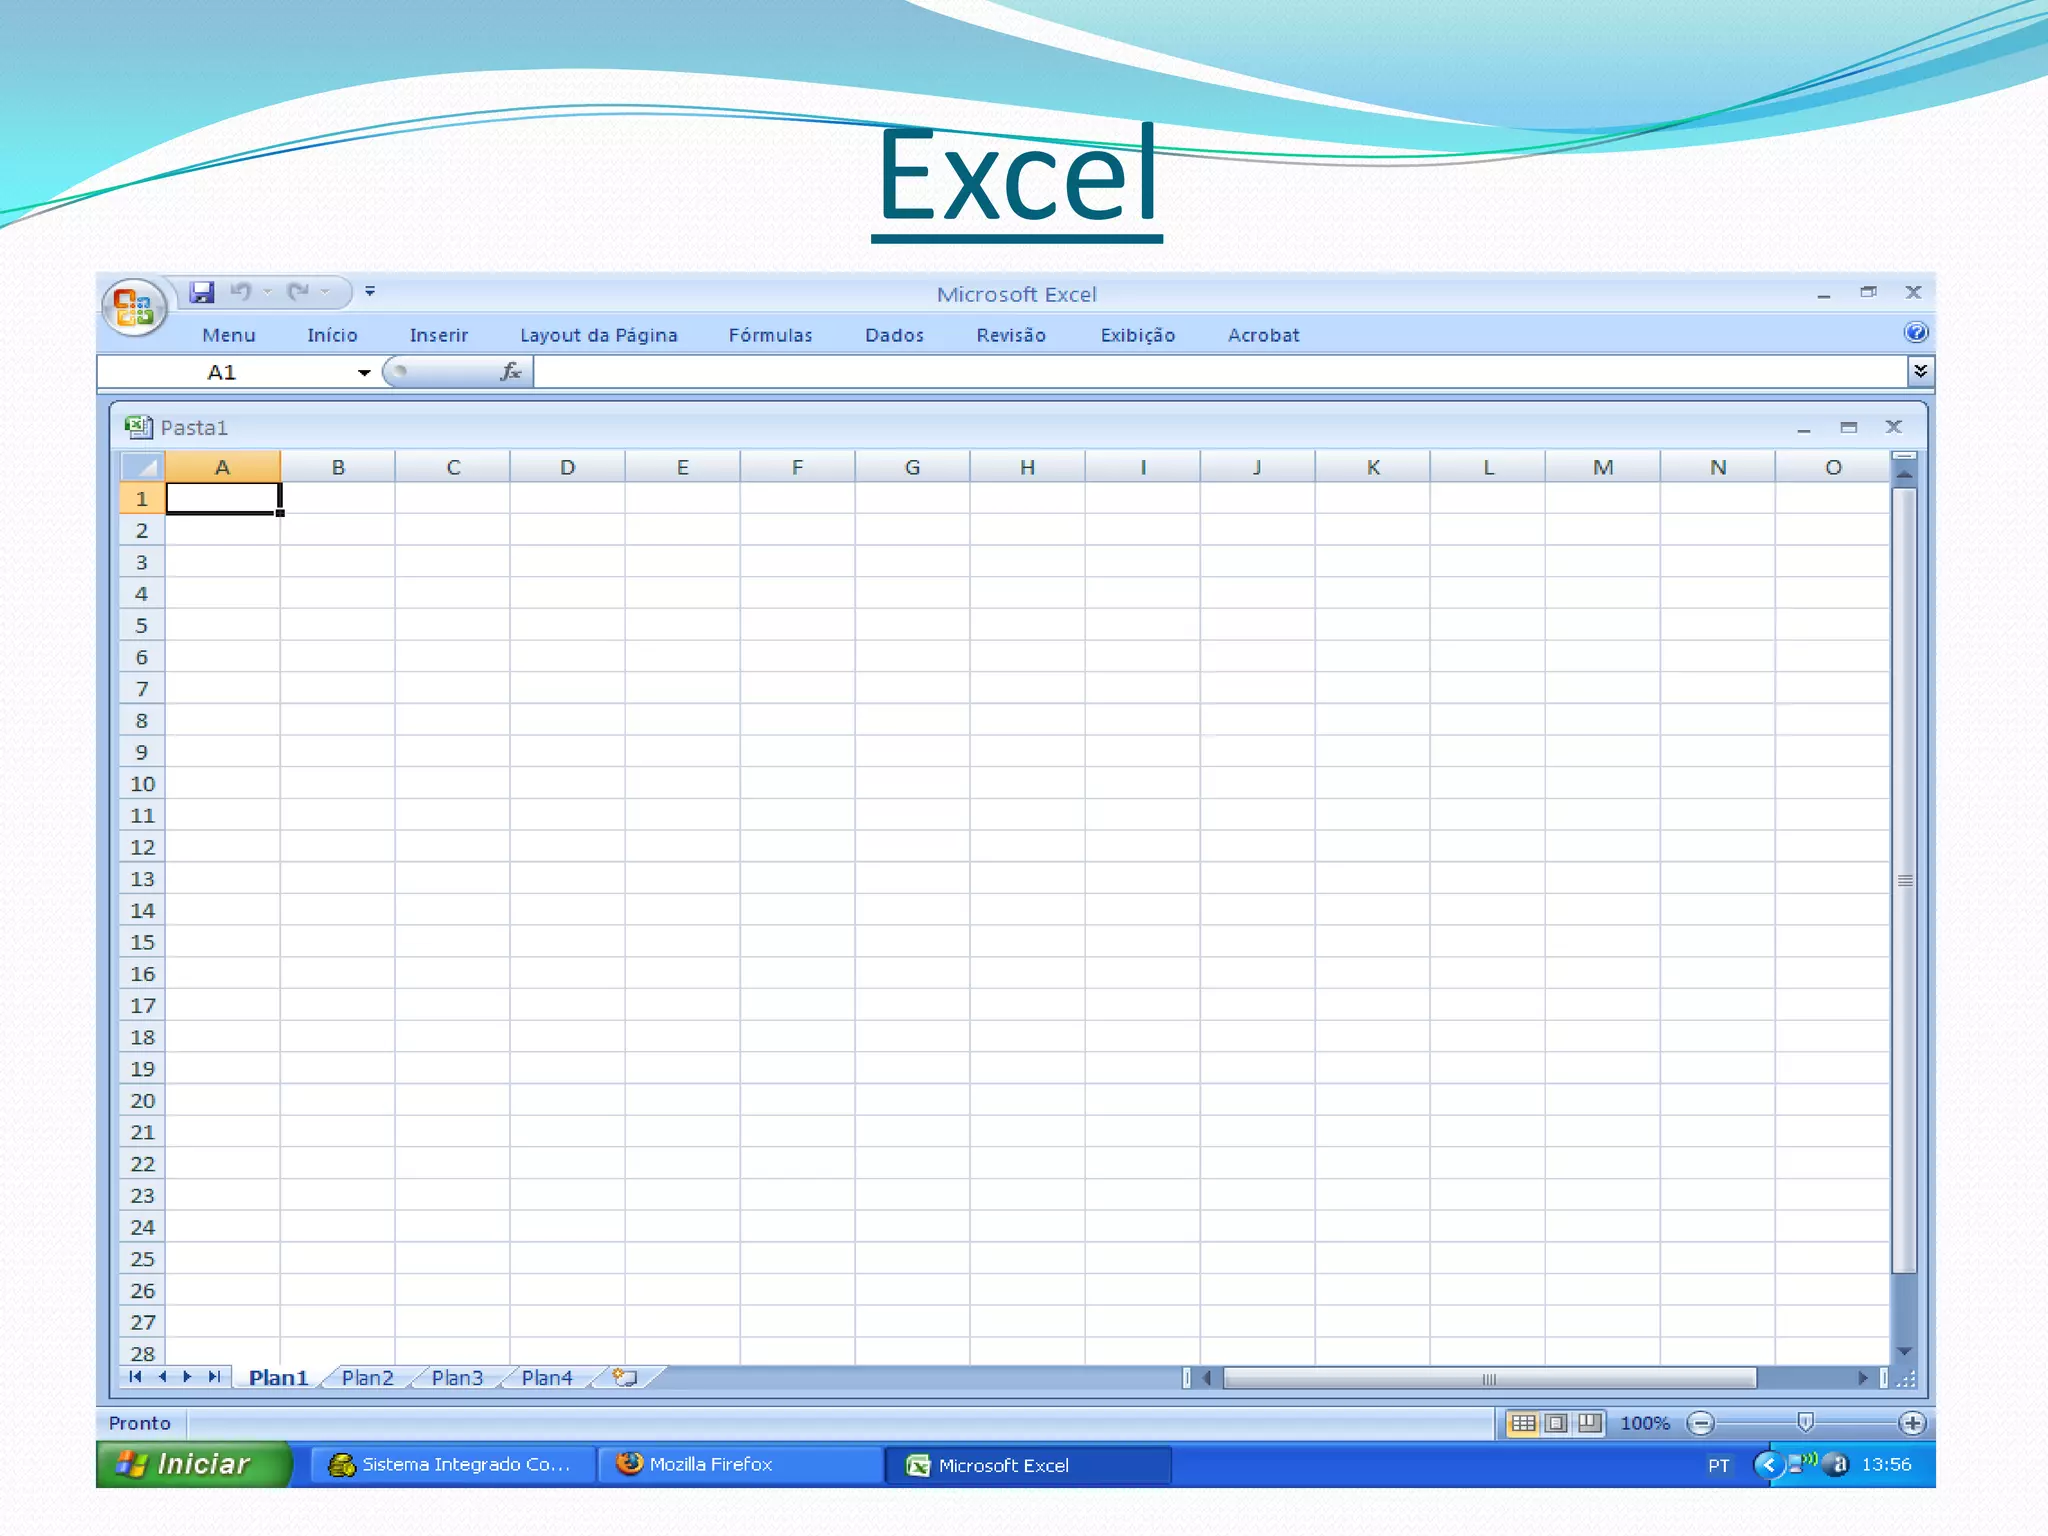Open the Layout da Página tab

pos(598,335)
